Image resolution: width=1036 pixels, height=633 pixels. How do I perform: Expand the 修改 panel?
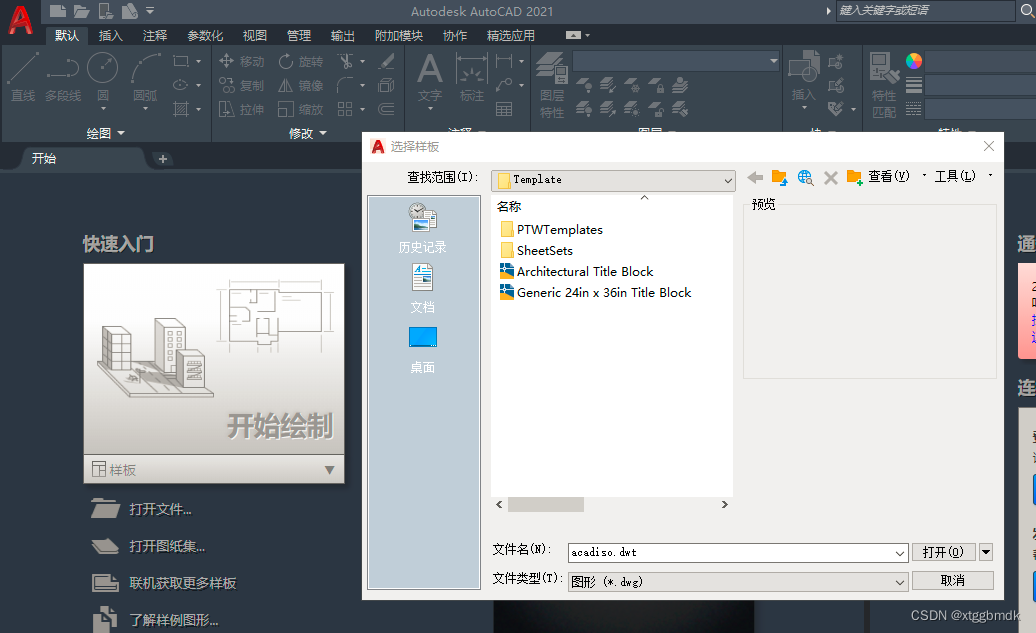tap(308, 133)
